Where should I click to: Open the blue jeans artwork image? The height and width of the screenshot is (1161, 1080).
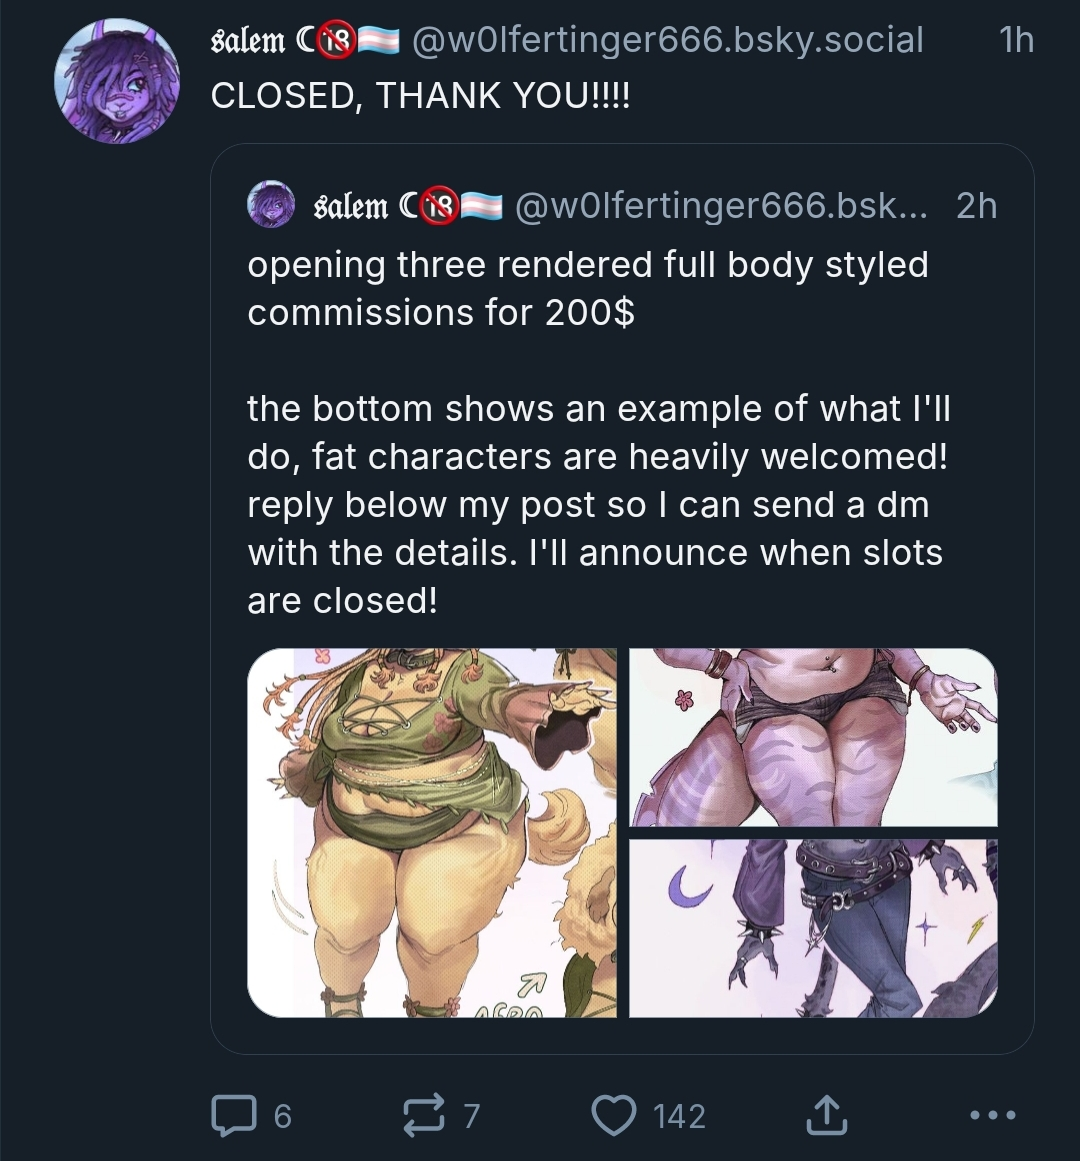[x=813, y=928]
